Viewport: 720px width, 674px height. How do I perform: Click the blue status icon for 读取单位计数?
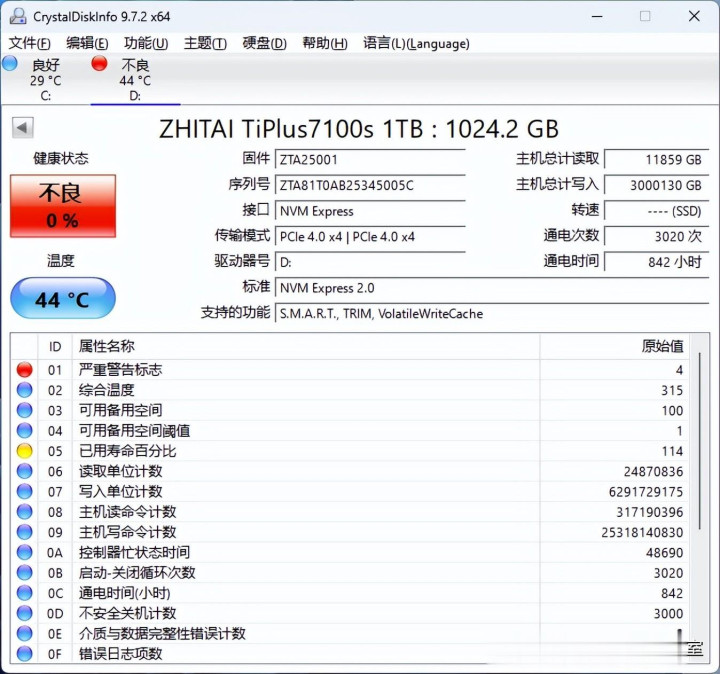(24, 471)
